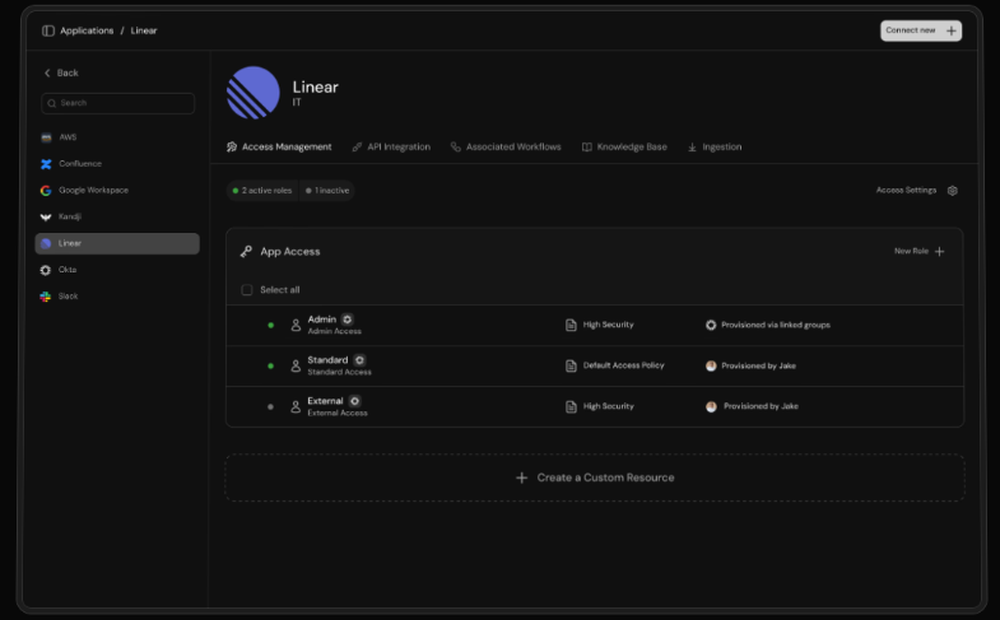
Task: Go Back using the sidebar link
Action: coord(61,73)
